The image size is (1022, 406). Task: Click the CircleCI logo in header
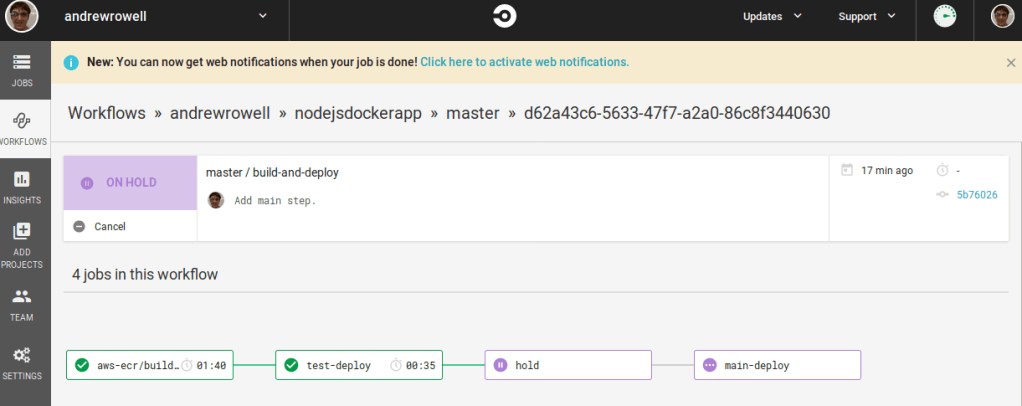point(504,16)
